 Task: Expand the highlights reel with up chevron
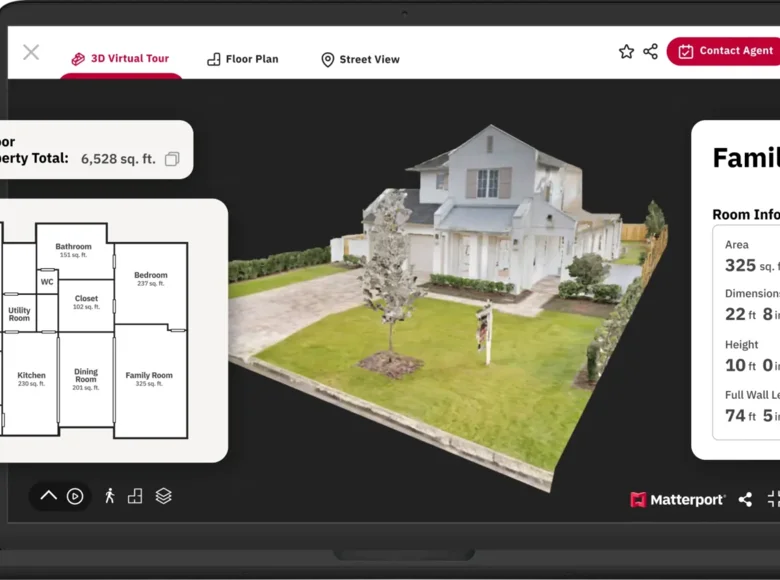pyautogui.click(x=48, y=496)
